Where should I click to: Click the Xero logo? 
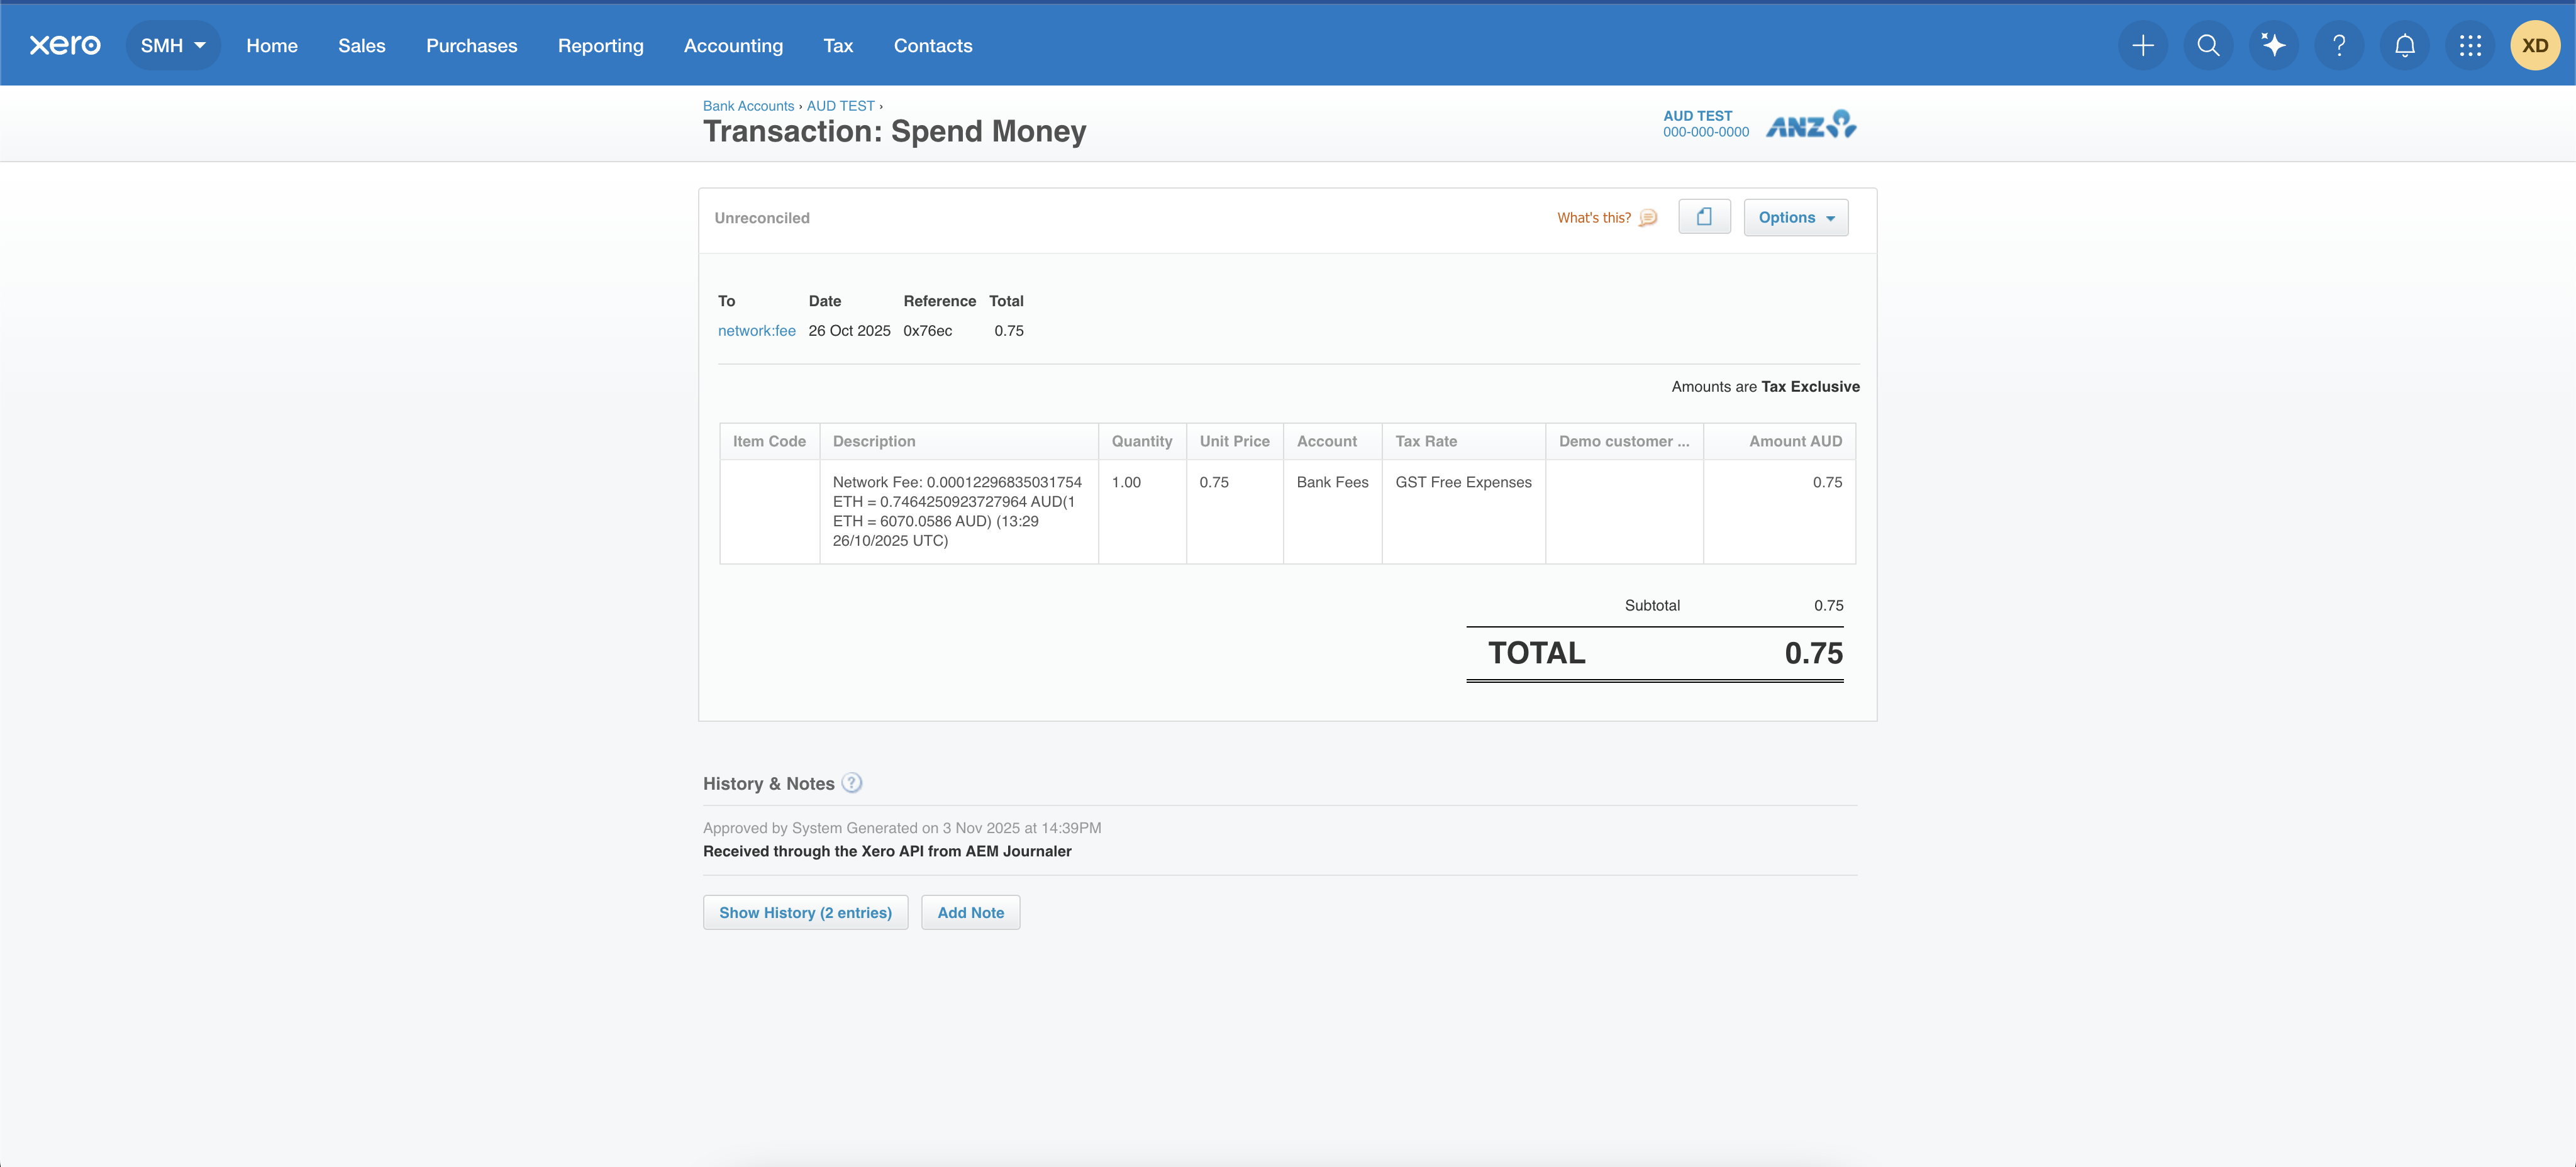(x=65, y=45)
